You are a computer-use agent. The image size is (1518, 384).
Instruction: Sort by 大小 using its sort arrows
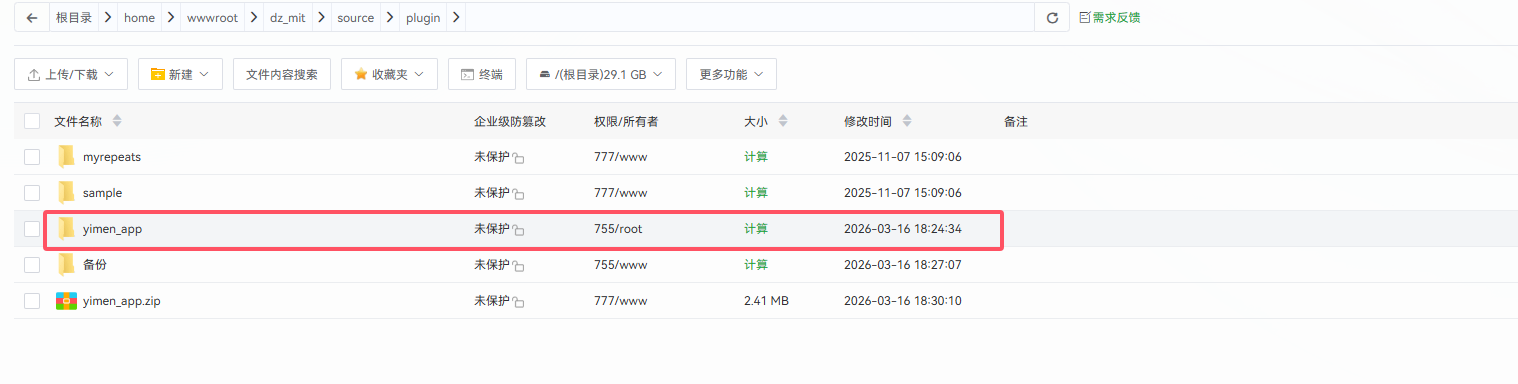tap(783, 121)
